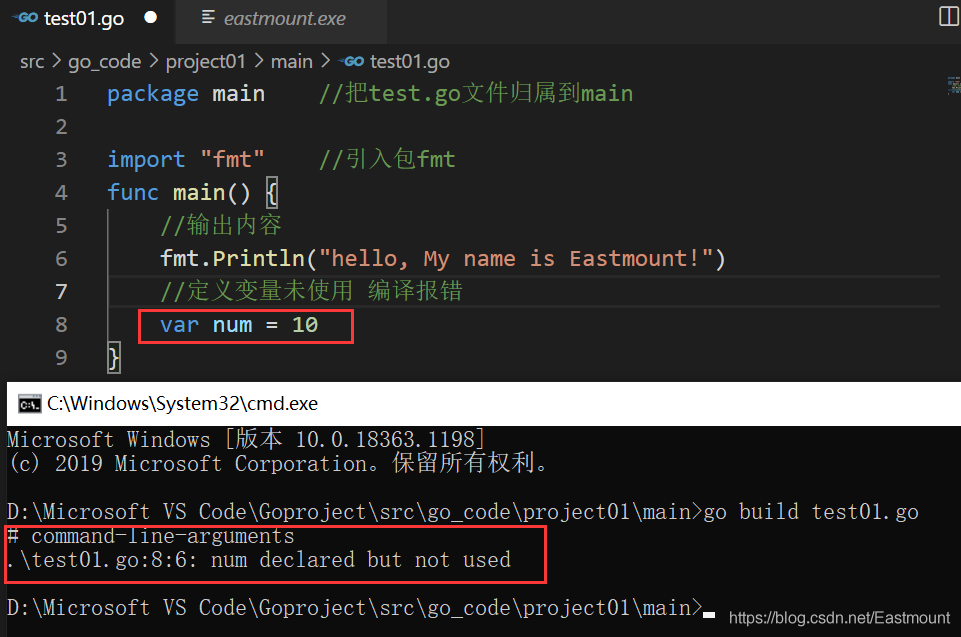Click the file icon on eastmount.exe tab

click(208, 17)
